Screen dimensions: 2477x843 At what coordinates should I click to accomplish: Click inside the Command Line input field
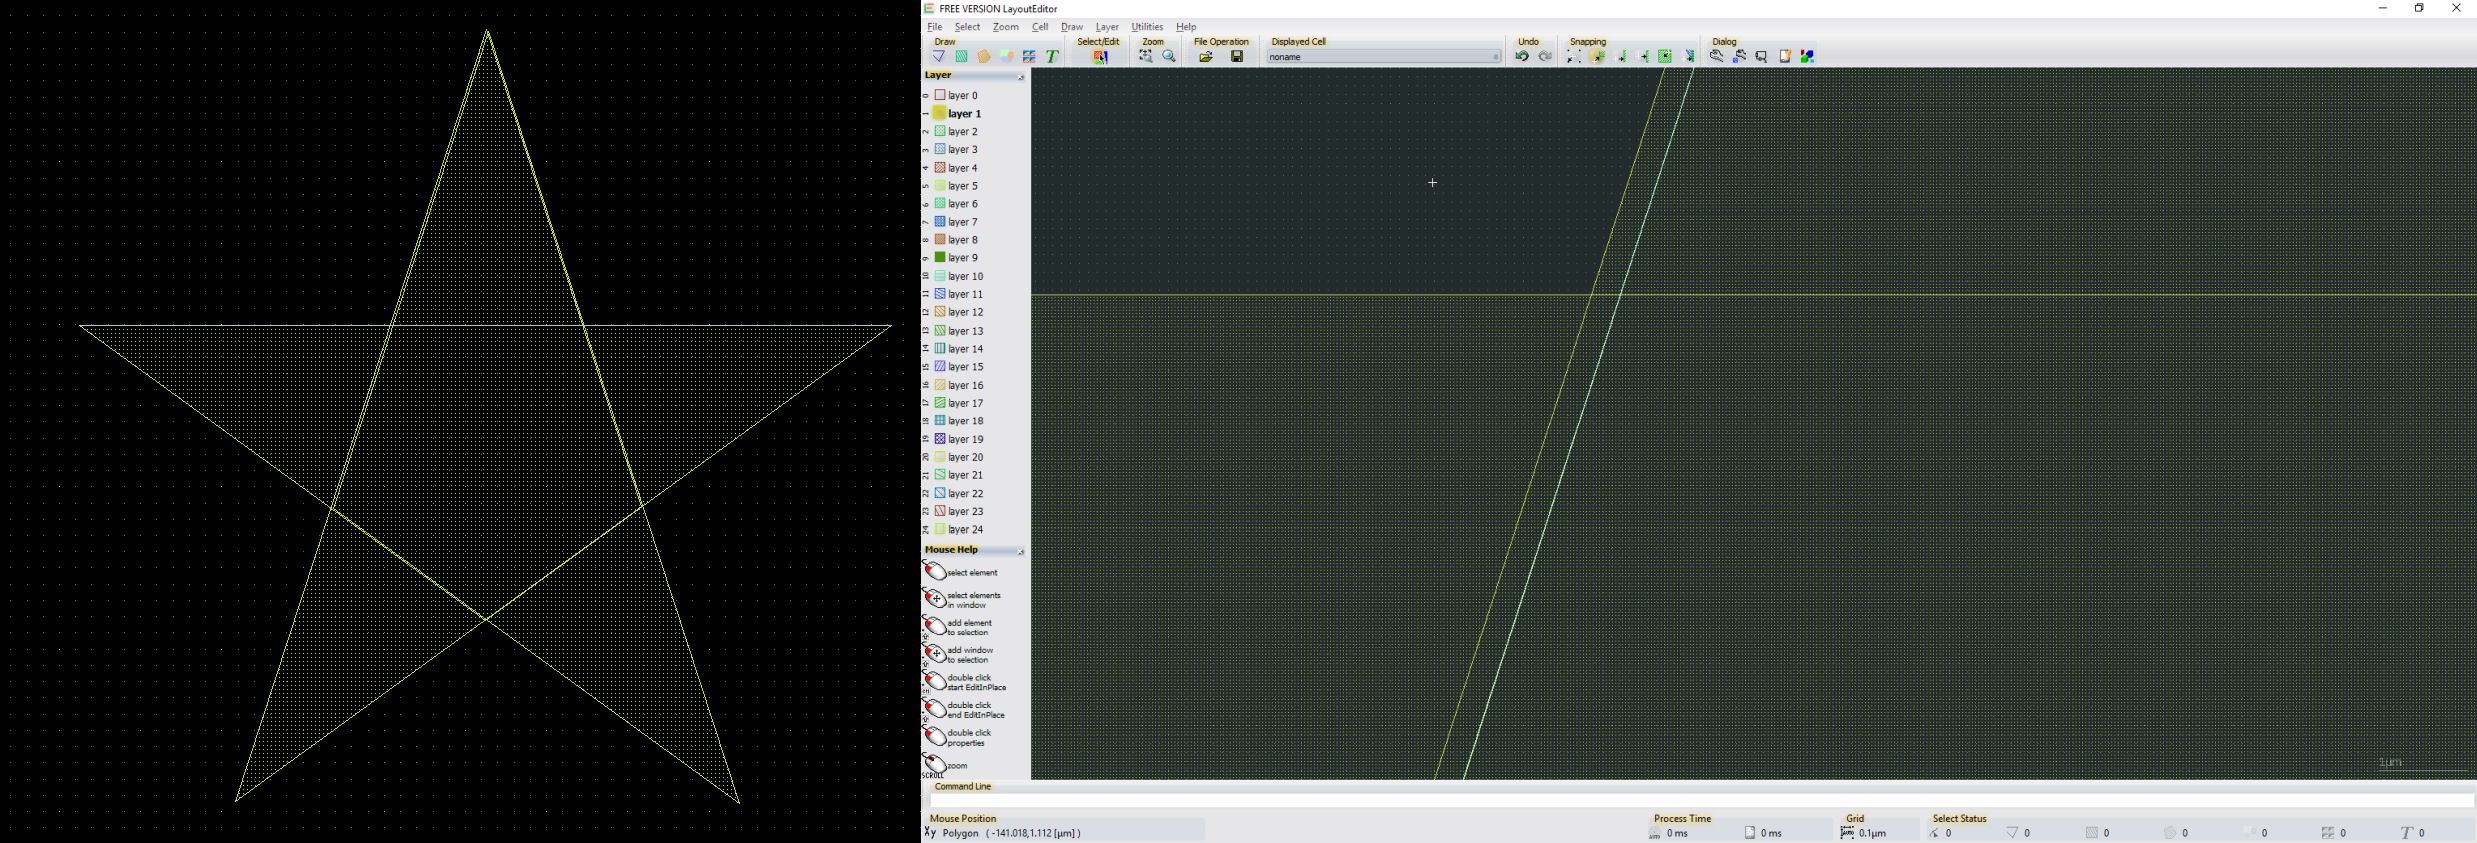point(1701,800)
